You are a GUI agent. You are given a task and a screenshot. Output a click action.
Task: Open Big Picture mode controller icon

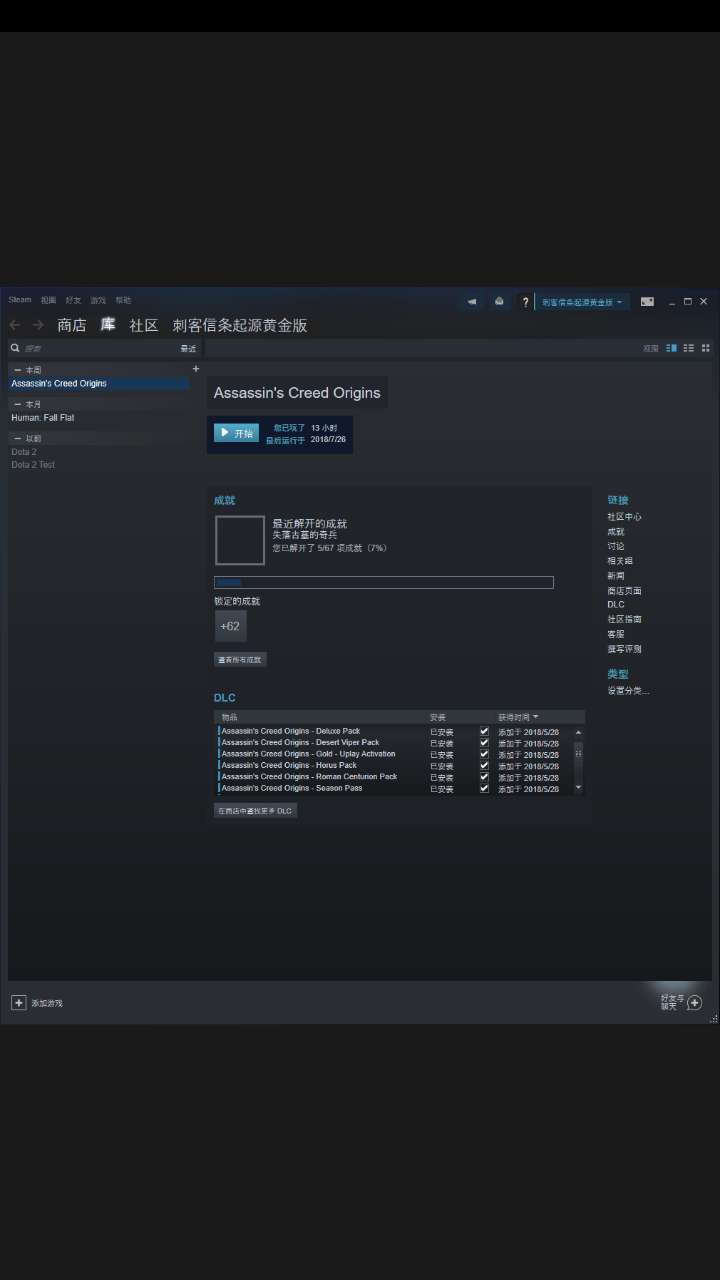tap(647, 301)
